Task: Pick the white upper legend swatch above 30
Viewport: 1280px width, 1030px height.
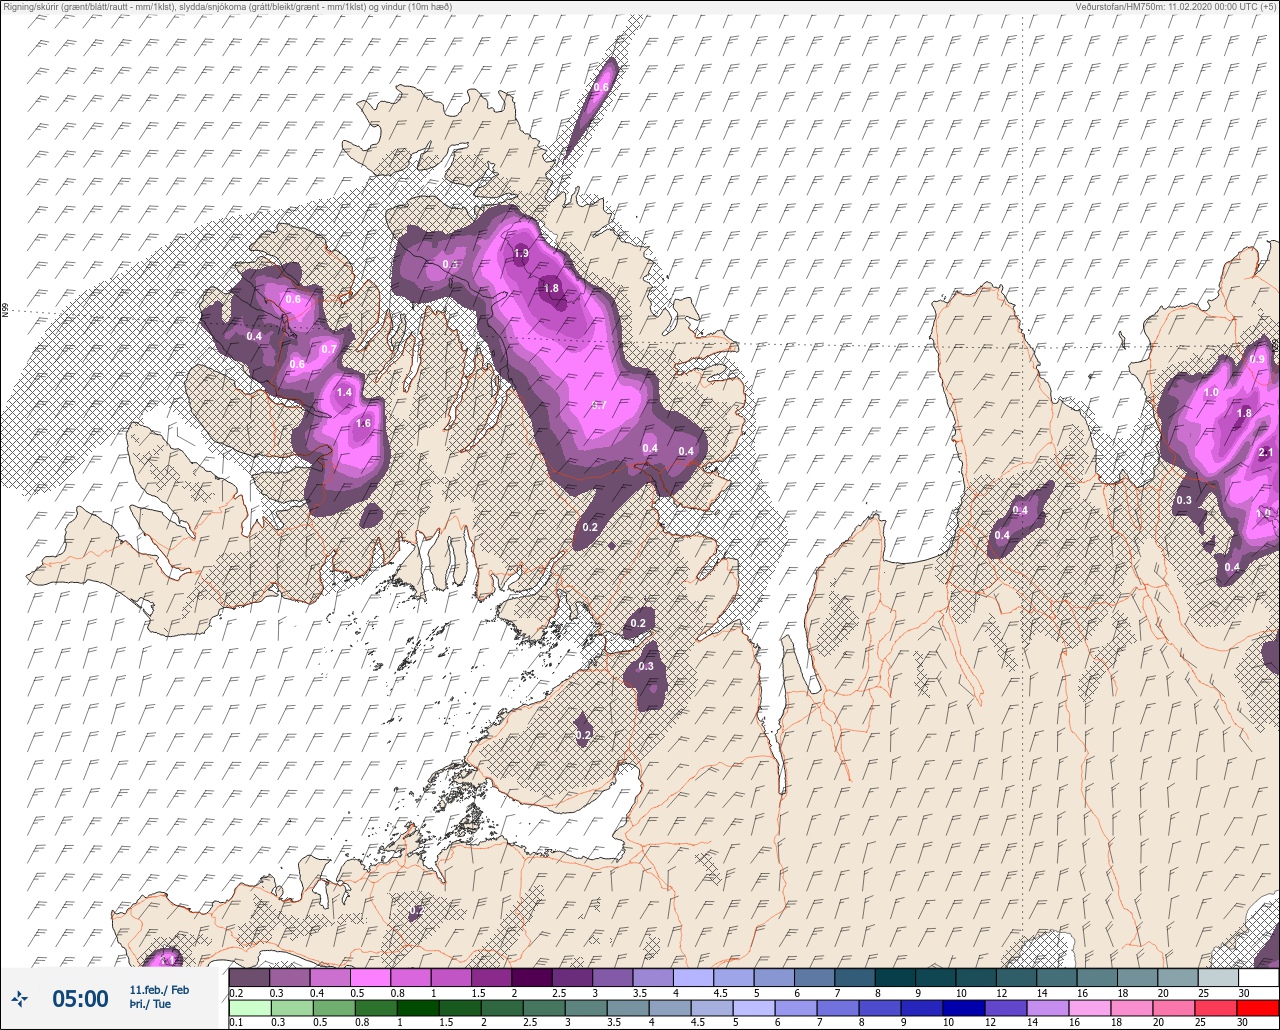Action: click(1258, 977)
